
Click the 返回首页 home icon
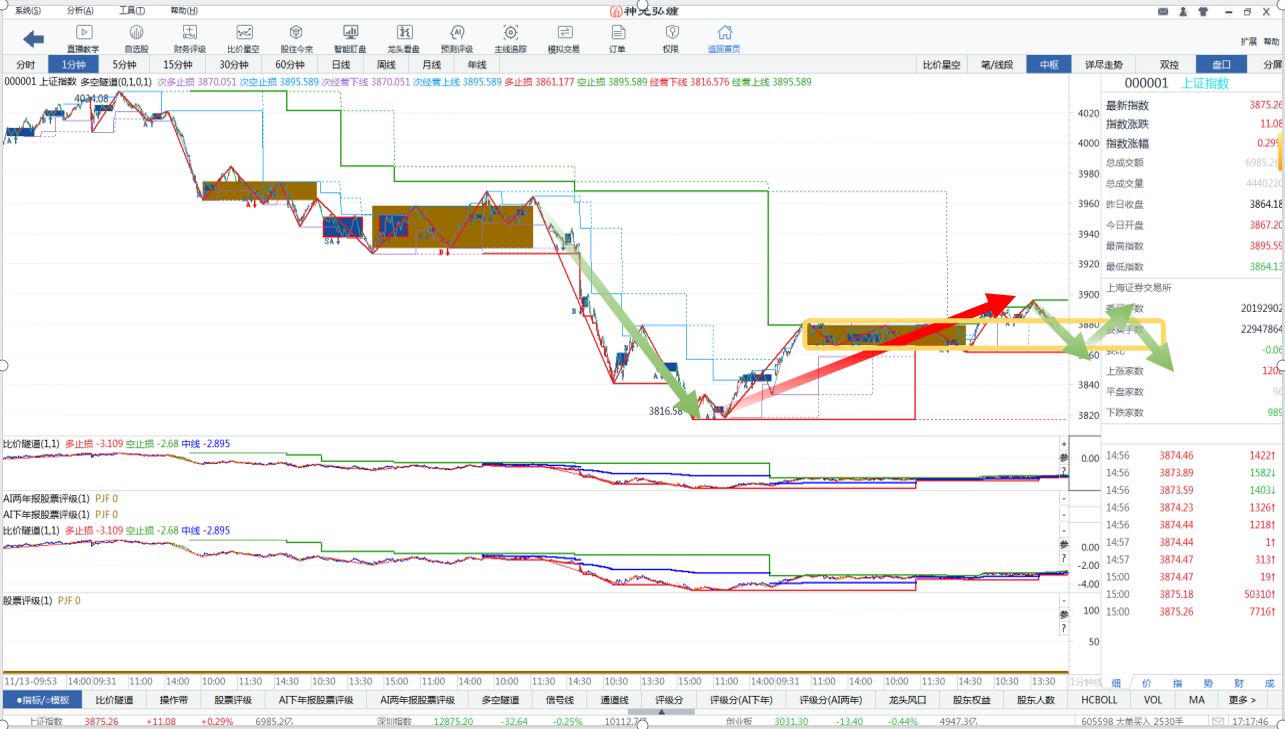724,38
